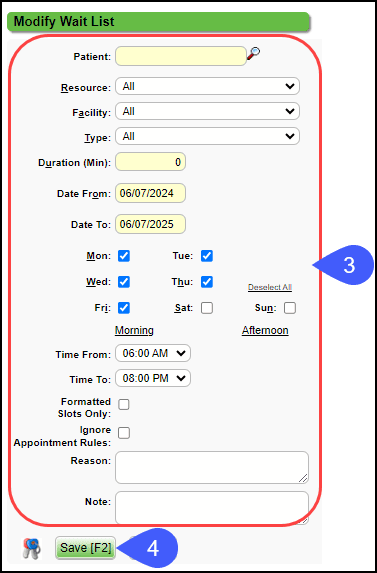The height and width of the screenshot is (573, 377).
Task: Click the Note text area
Action: tap(212, 508)
